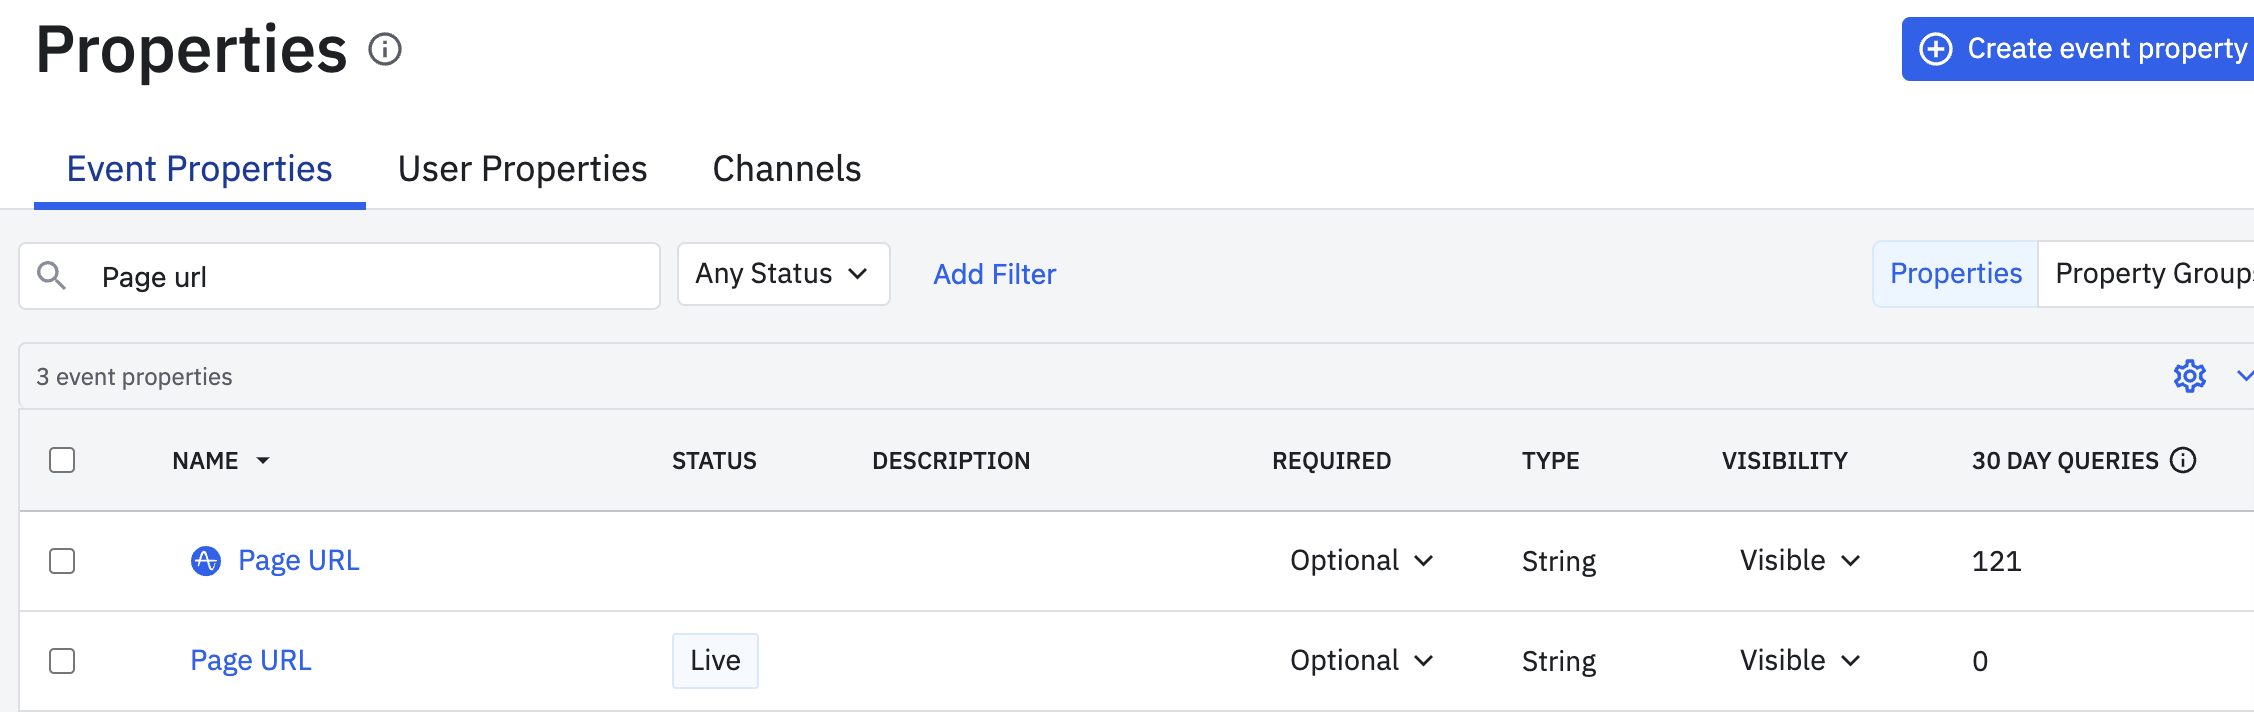Expand the chevron next to settings gear
The height and width of the screenshot is (712, 2254).
point(2244,376)
